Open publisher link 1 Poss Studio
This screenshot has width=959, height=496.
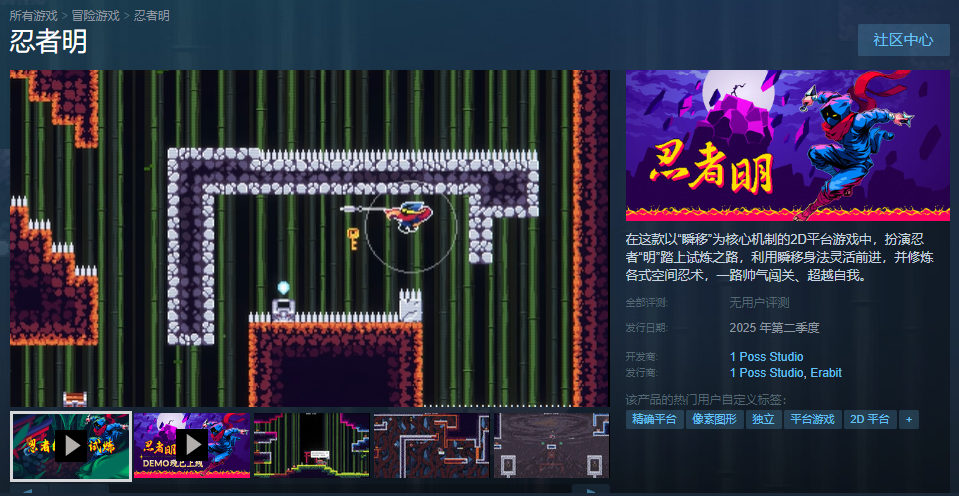tap(766, 372)
